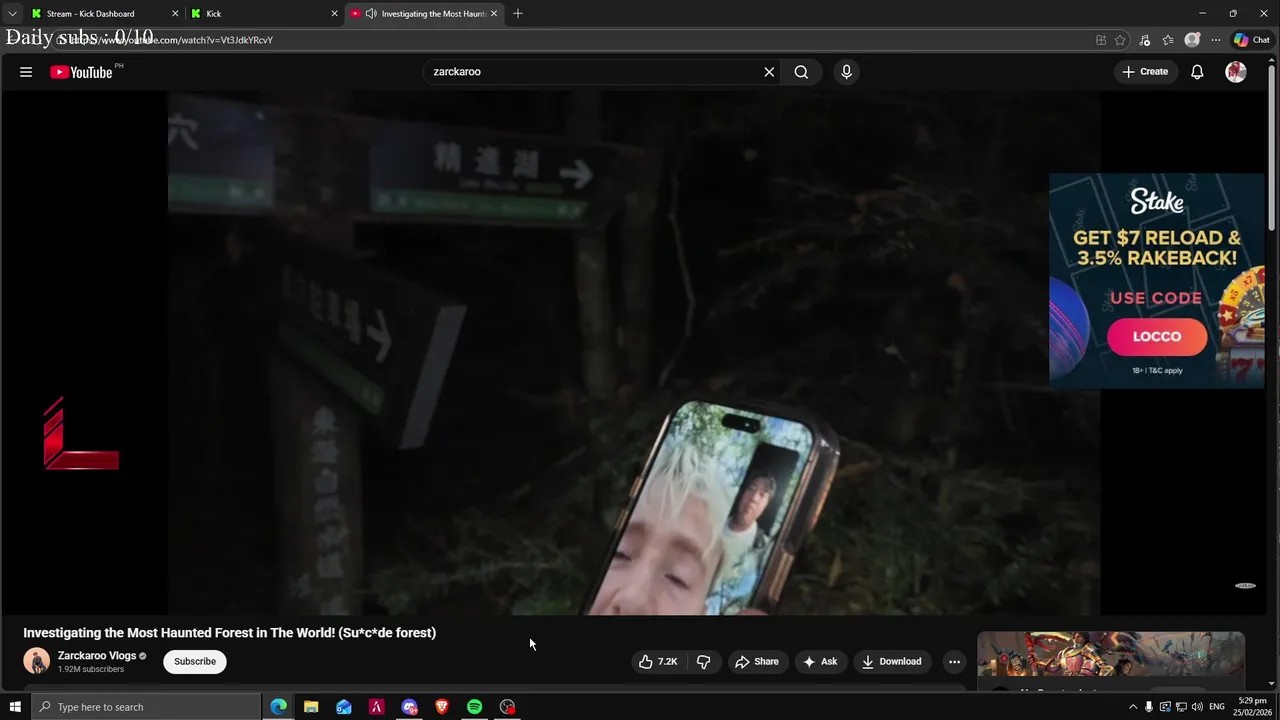Open network icon in system tray
Viewport: 1280px width, 720px height.
1181,707
